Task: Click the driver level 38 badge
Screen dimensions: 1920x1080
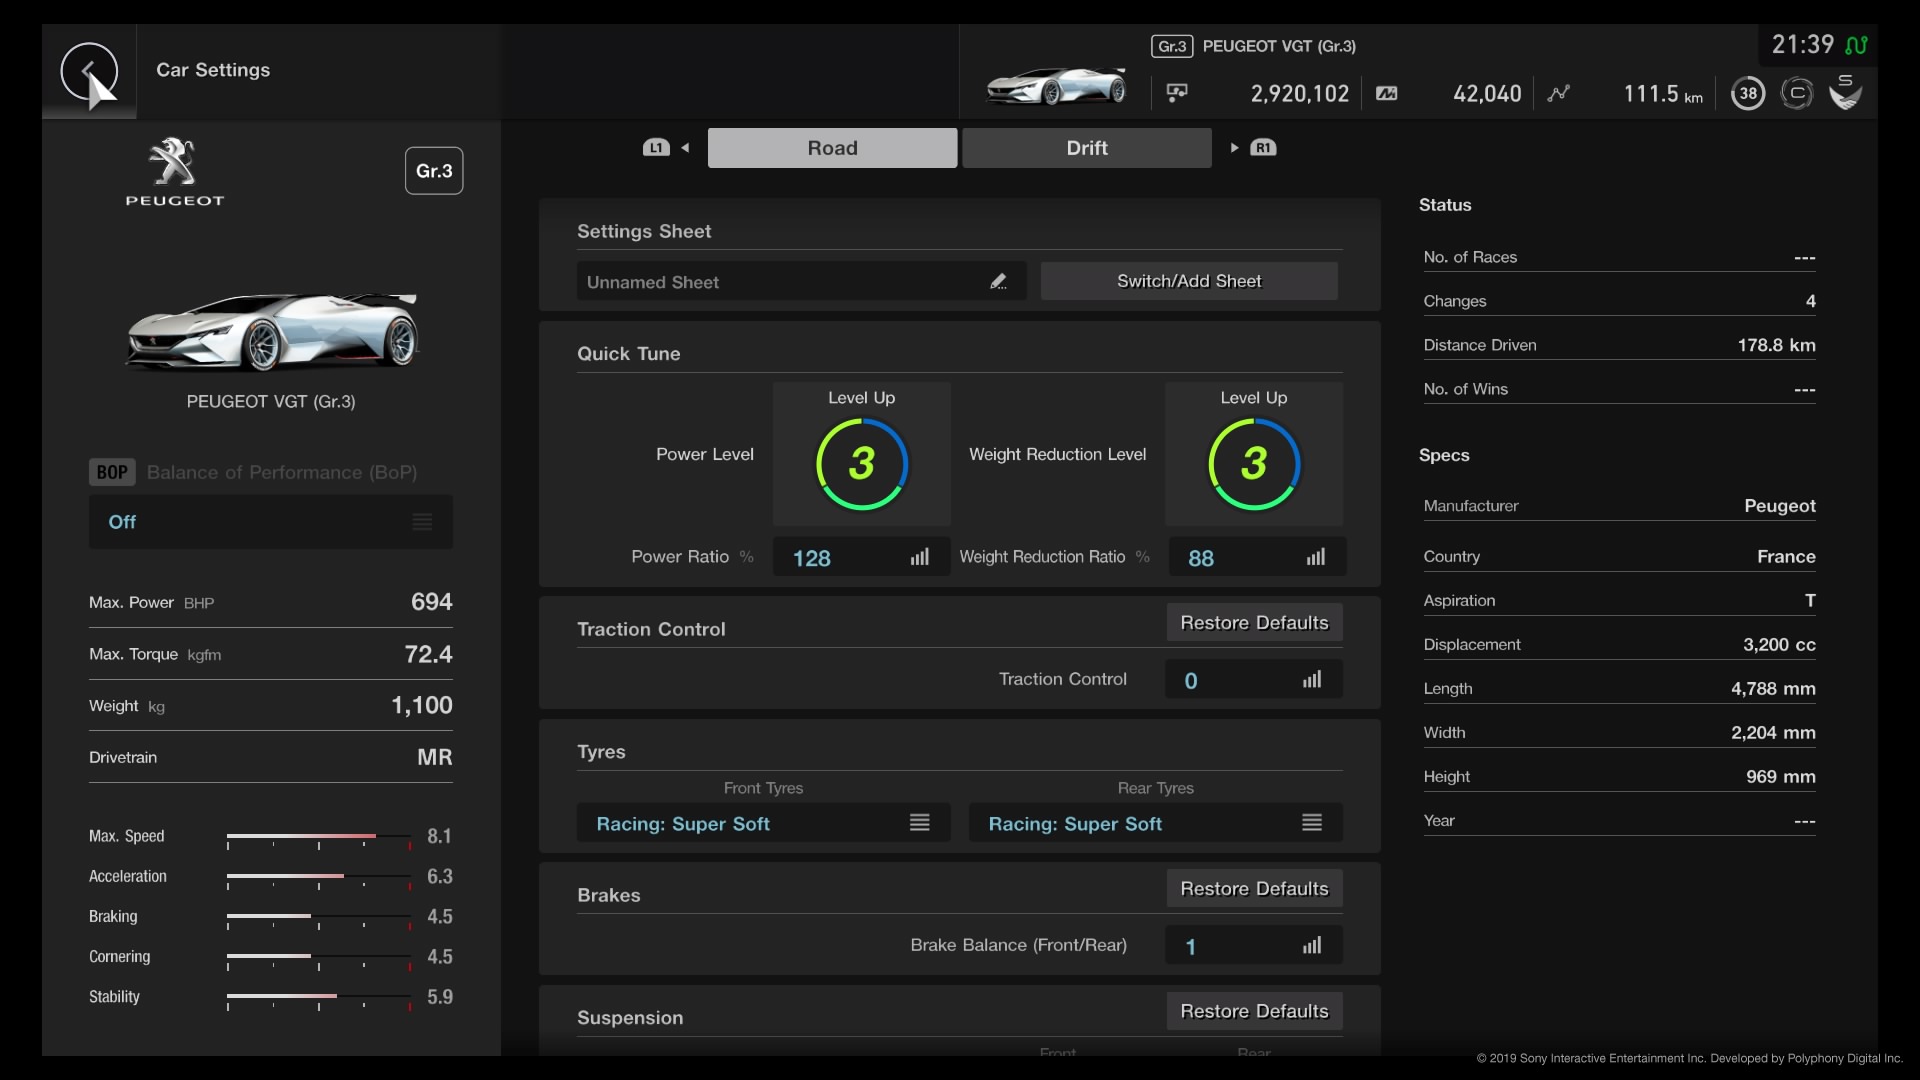Action: point(1747,93)
